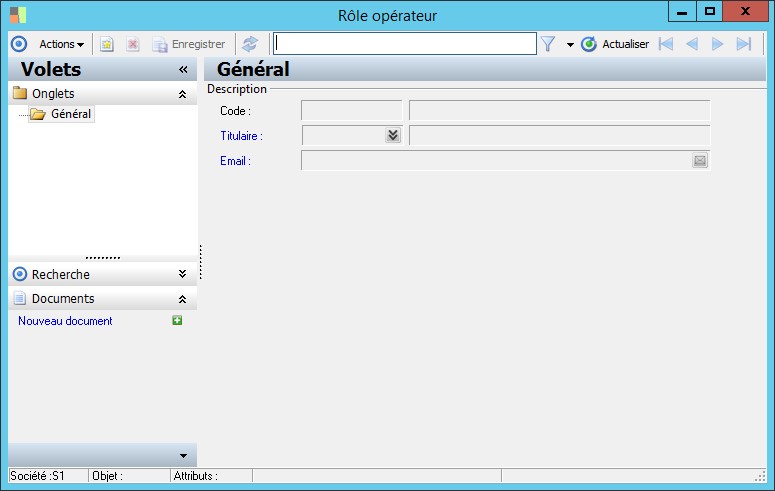The height and width of the screenshot is (491, 775).
Task: Go to next record arrow icon
Action: point(717,44)
